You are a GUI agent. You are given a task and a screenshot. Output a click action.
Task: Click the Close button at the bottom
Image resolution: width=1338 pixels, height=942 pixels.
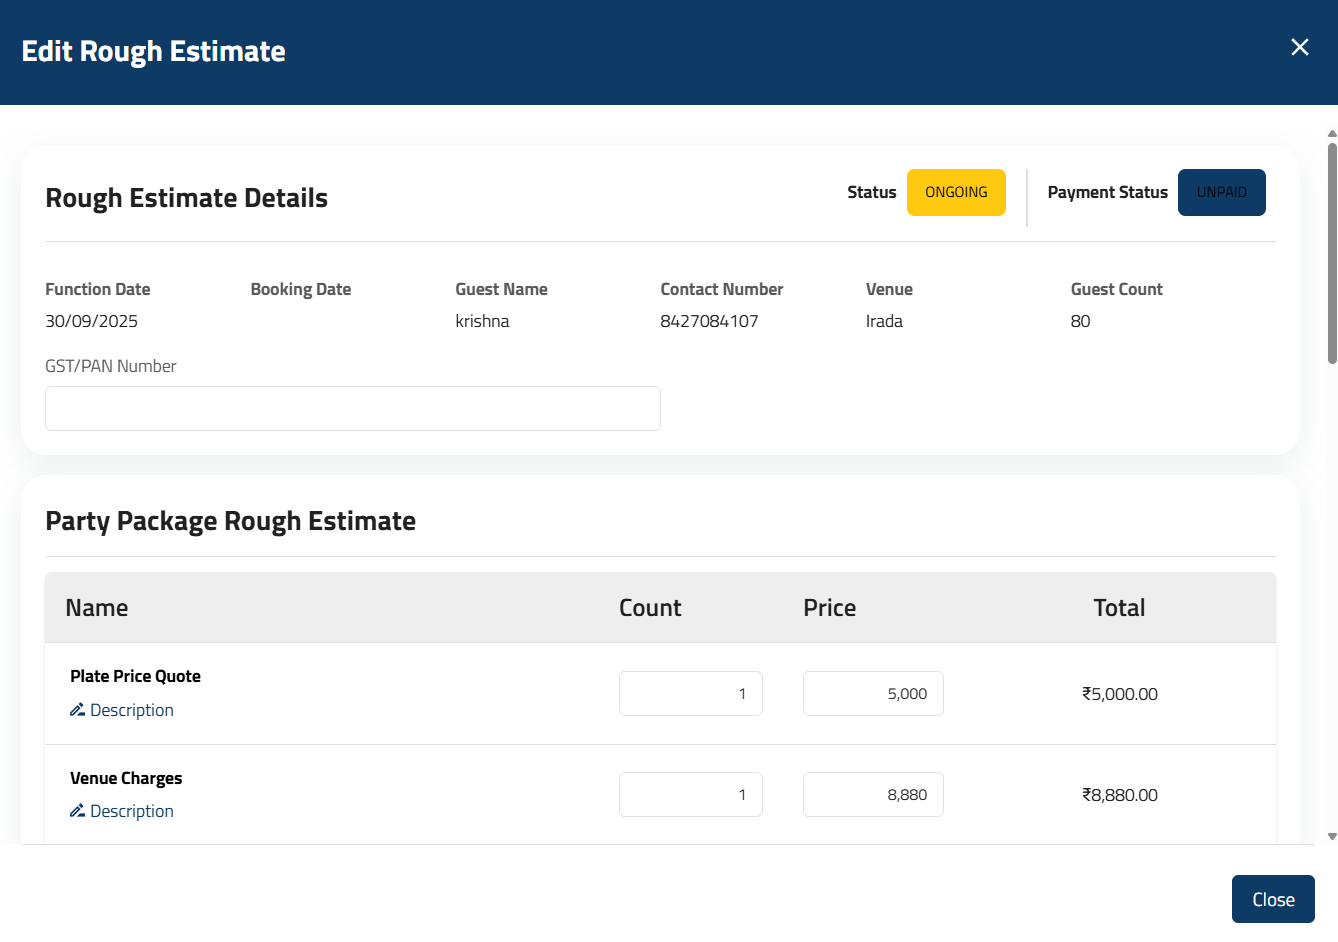pyautogui.click(x=1272, y=898)
